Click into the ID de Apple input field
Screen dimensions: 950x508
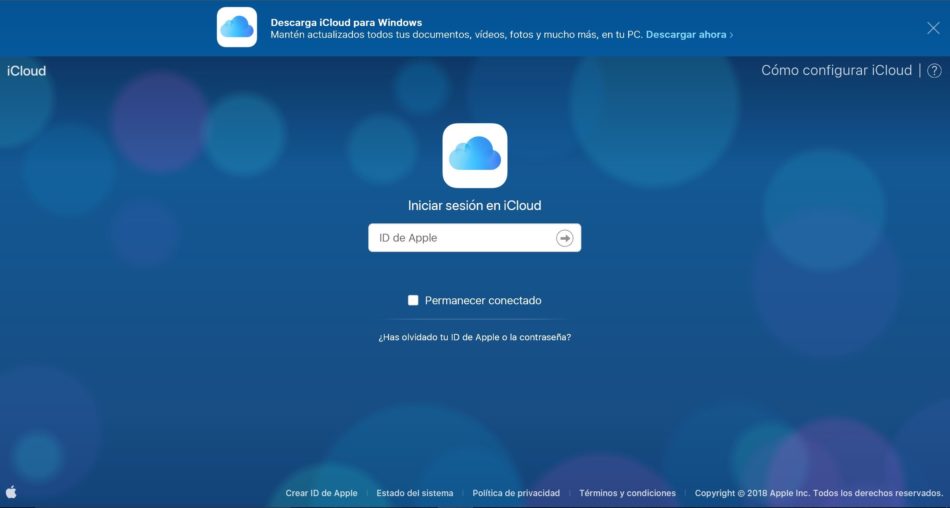coord(474,238)
